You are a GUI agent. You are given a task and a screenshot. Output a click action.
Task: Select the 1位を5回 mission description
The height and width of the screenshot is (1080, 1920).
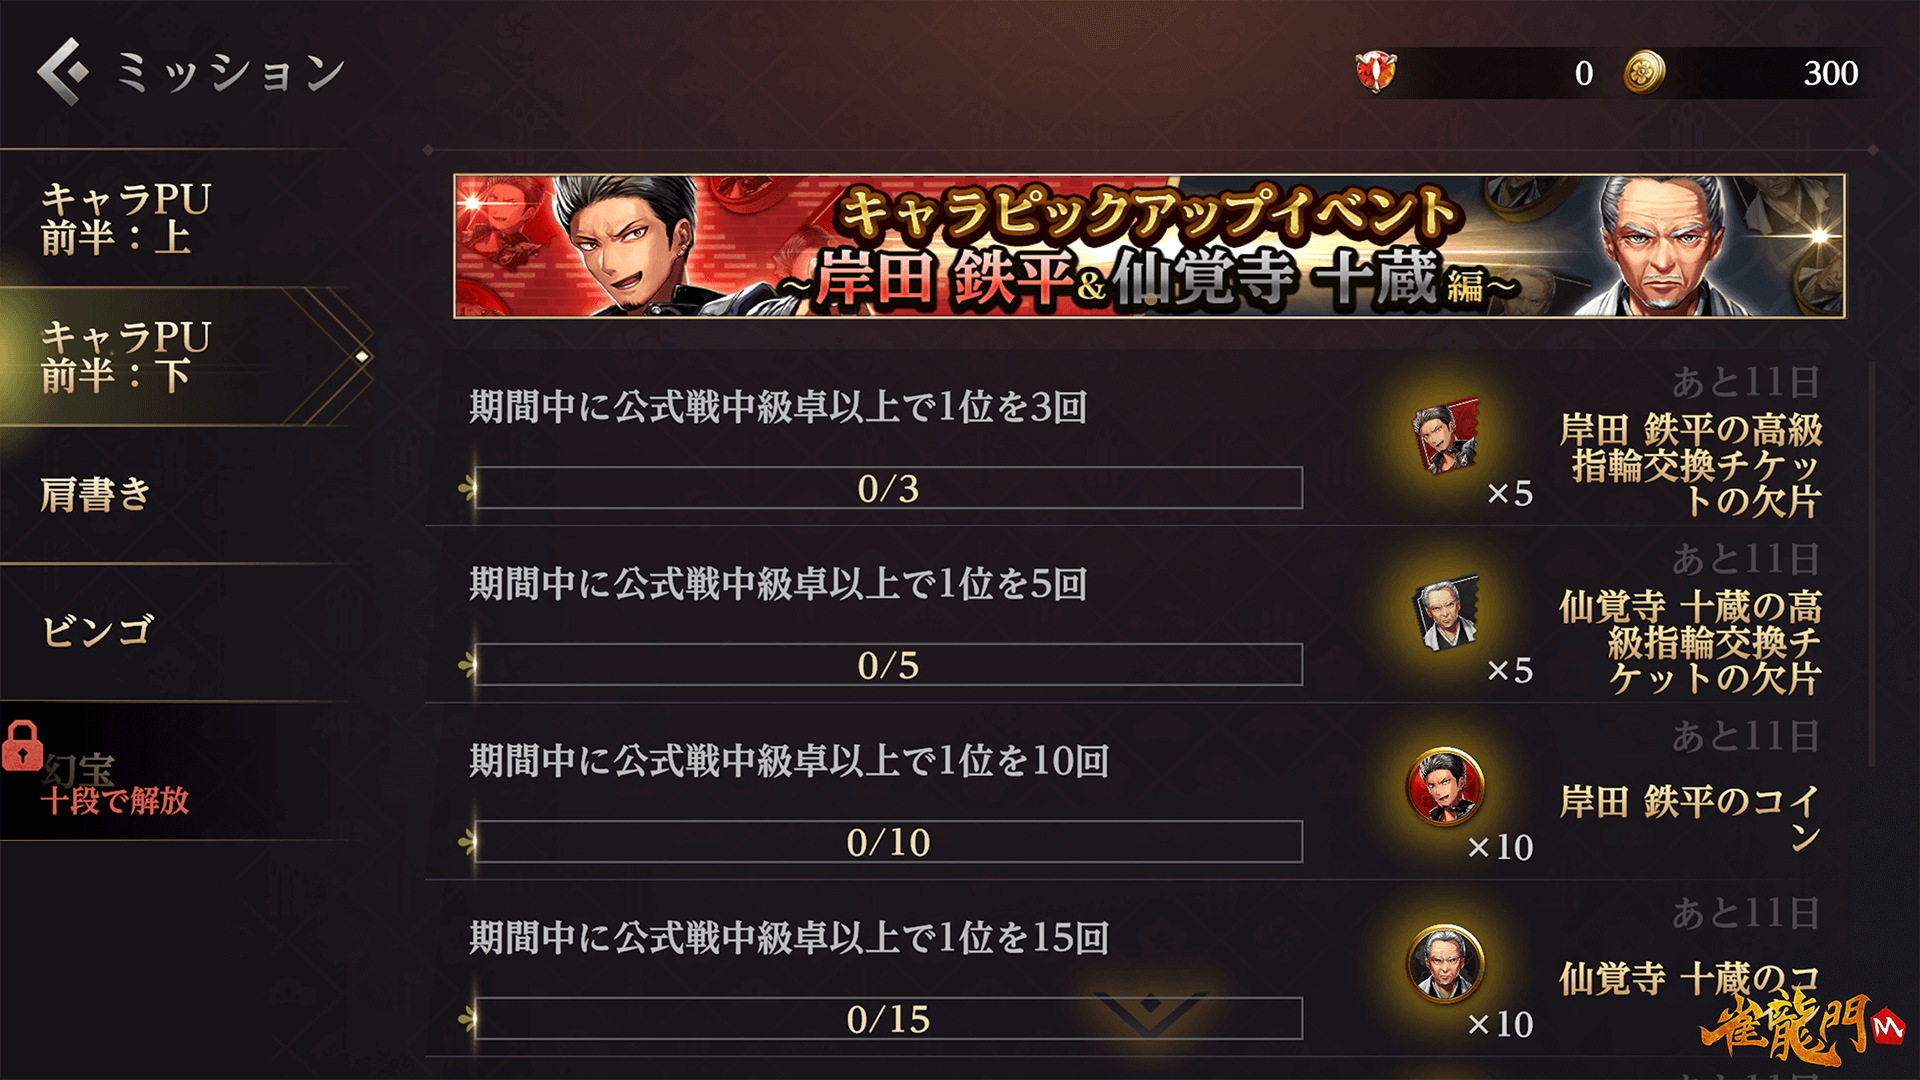point(778,584)
